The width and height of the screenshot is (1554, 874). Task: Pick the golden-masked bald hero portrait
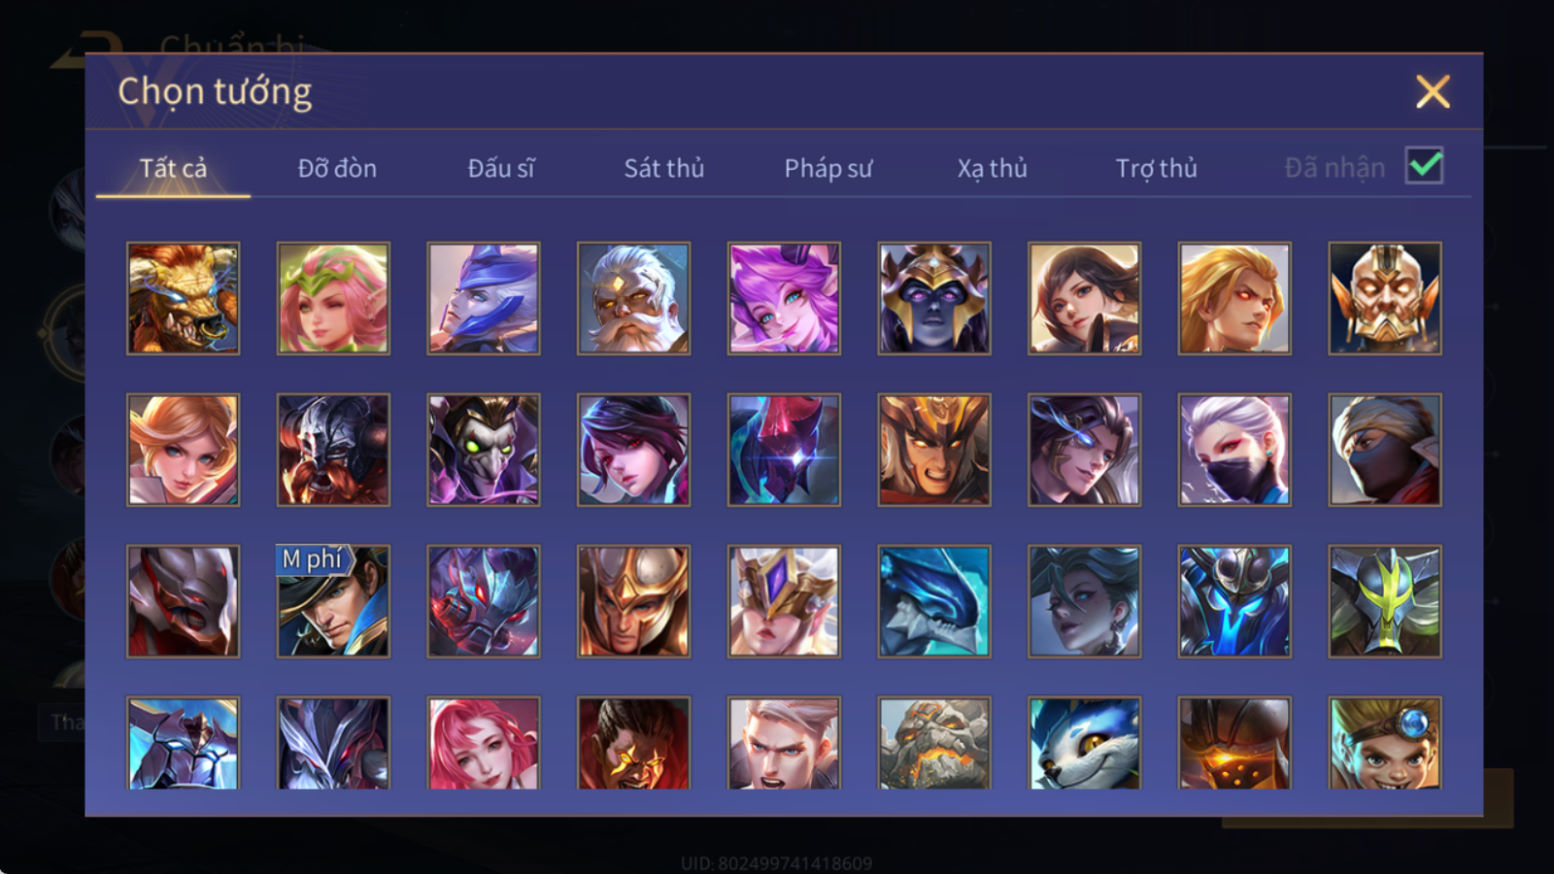1385,298
